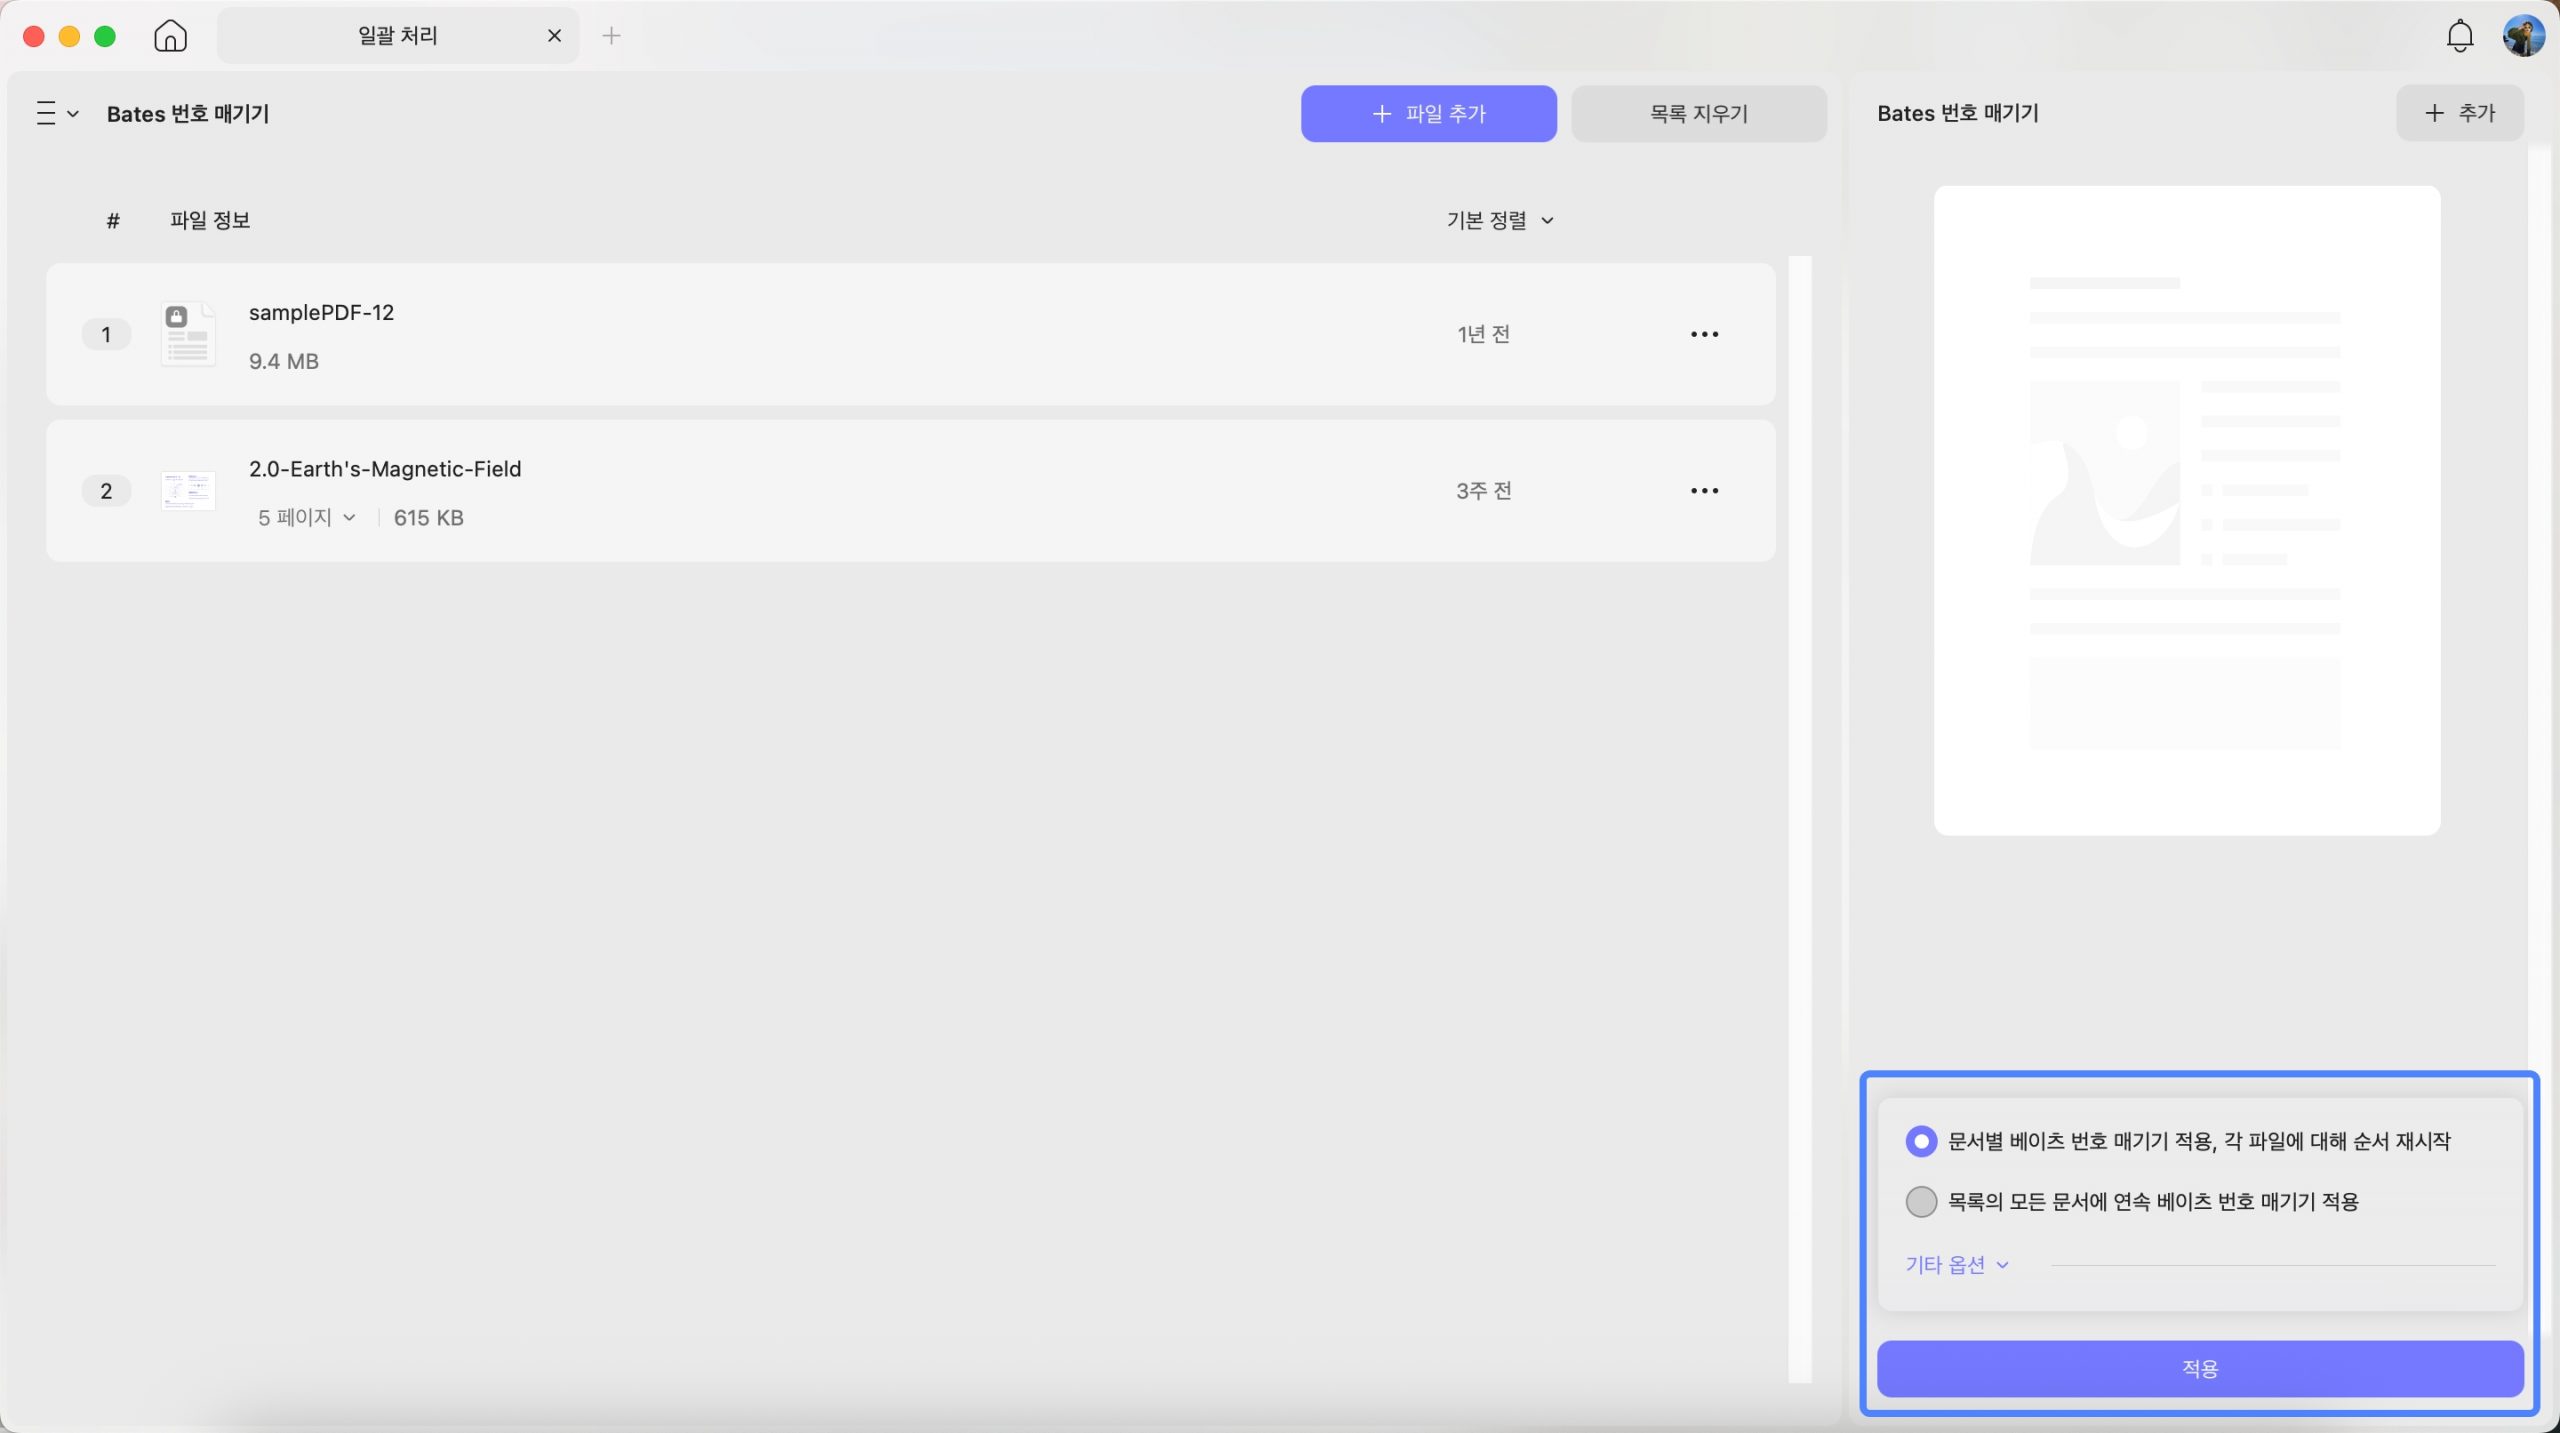Select 2.0-Earth's-Magnetic-Field file name
This screenshot has width=2560, height=1433.
[385, 469]
